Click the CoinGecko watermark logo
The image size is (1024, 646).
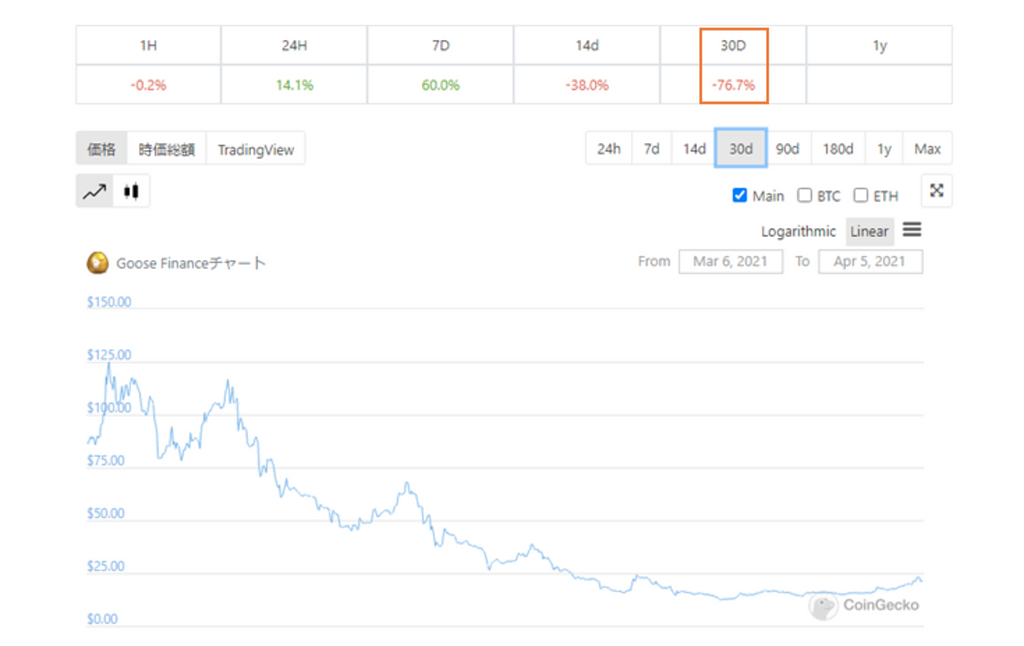tap(824, 606)
